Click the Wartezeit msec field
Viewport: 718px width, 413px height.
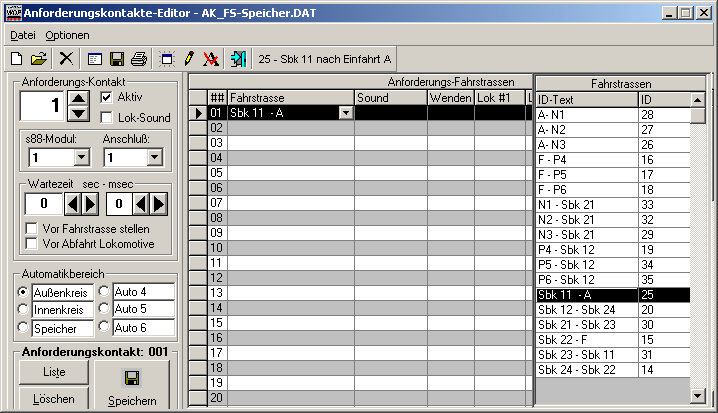click(119, 204)
